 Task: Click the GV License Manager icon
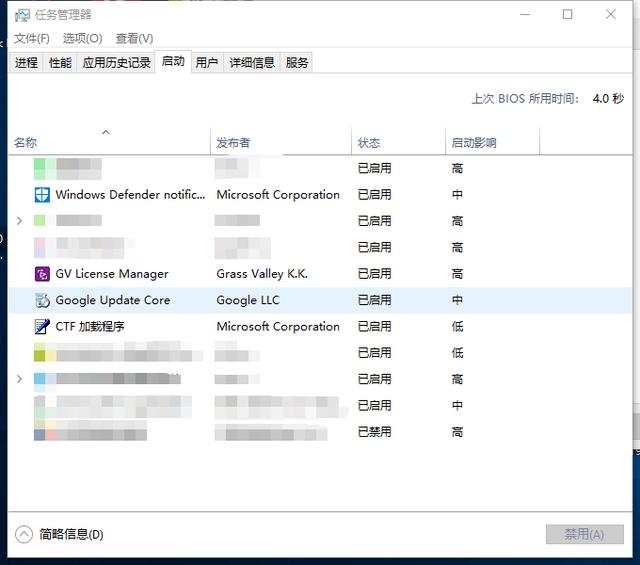[42, 274]
